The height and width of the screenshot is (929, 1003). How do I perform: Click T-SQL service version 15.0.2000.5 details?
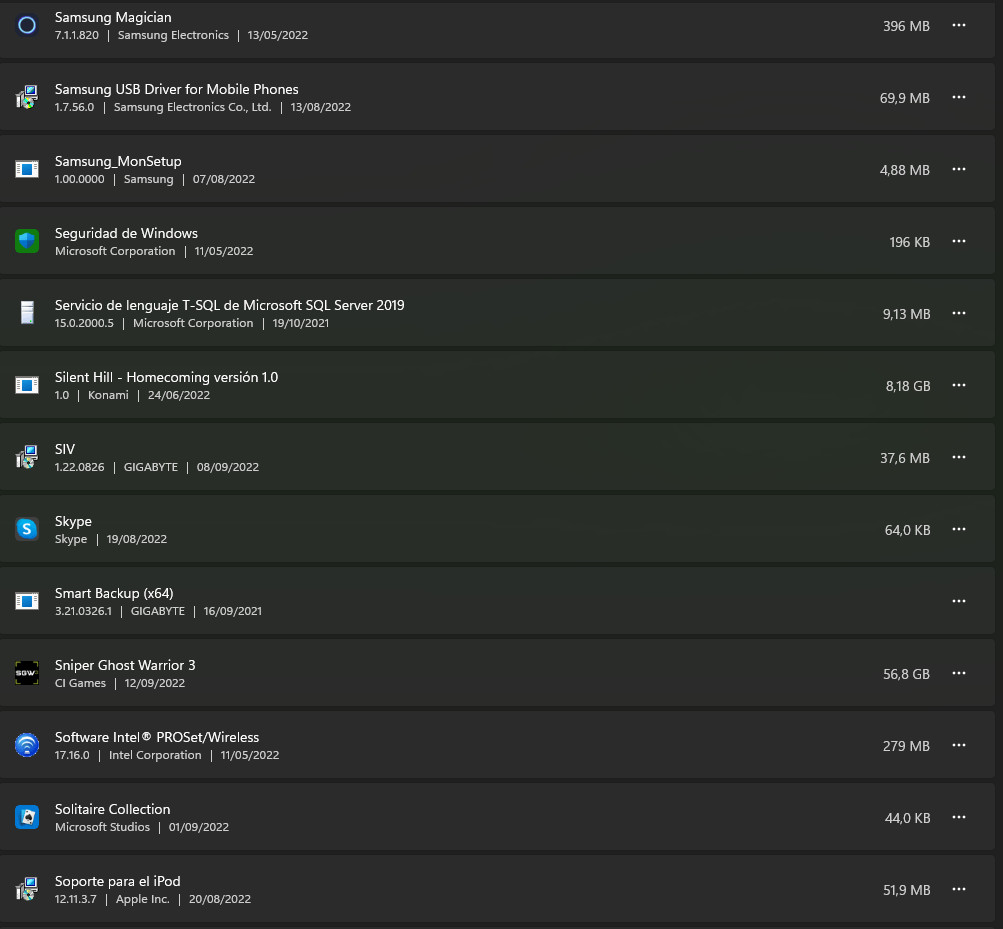[x=192, y=324]
